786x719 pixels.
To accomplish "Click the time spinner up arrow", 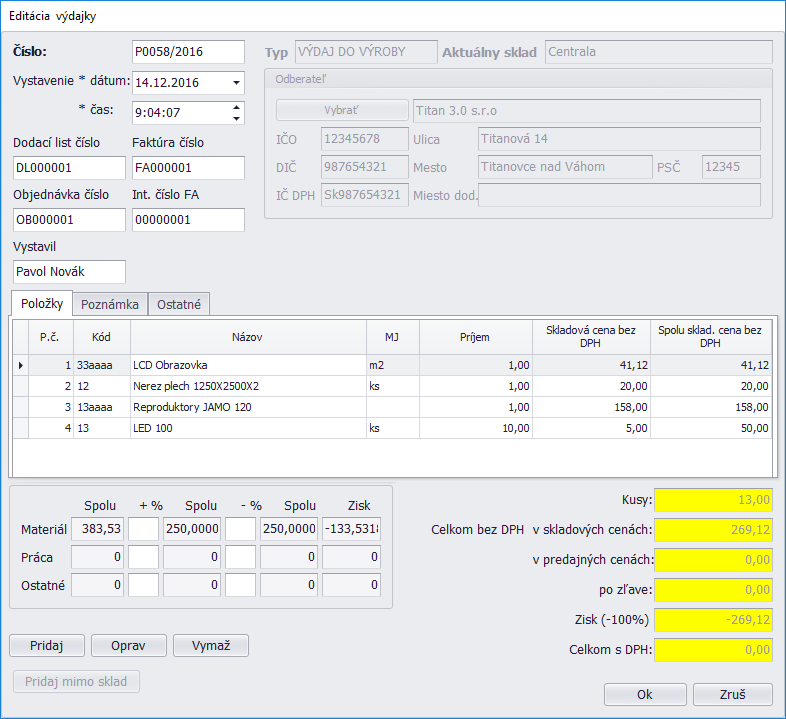I will point(236,107).
